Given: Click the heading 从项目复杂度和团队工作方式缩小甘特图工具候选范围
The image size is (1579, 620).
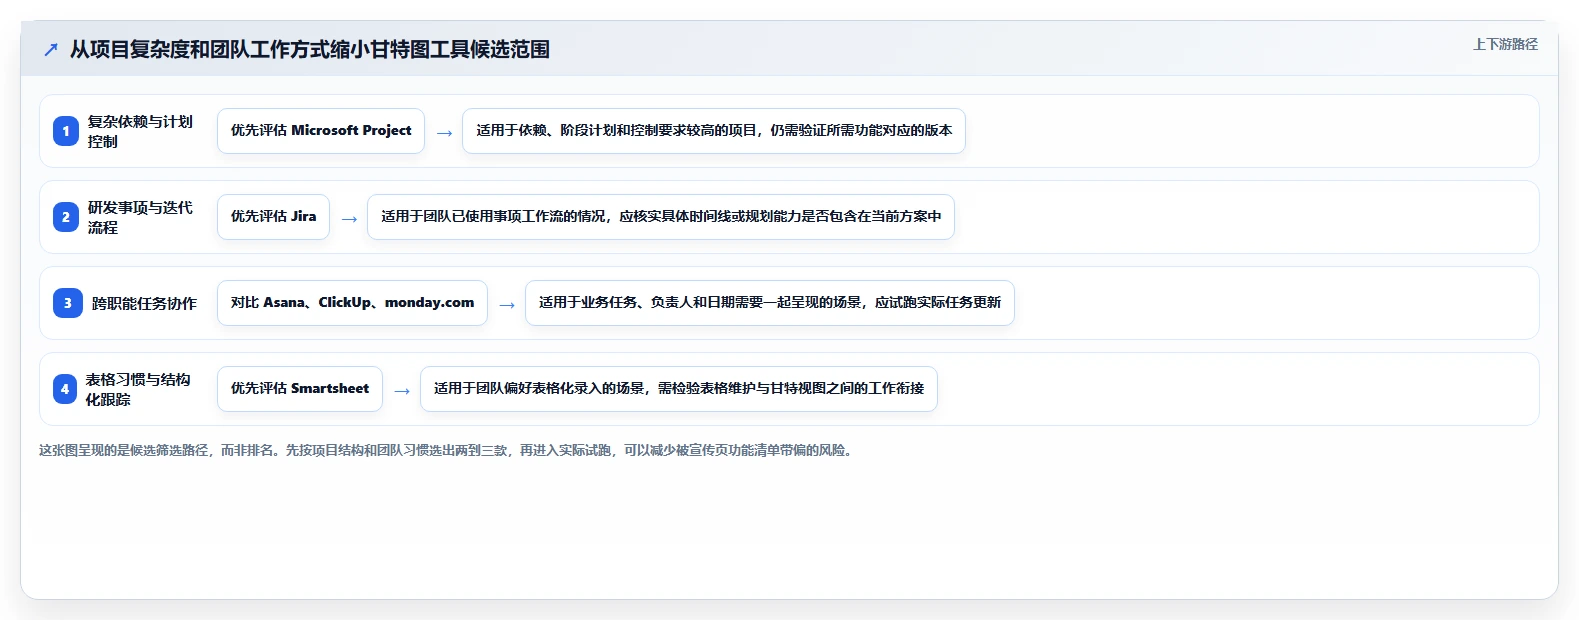Looking at the screenshot, I should tap(310, 49).
